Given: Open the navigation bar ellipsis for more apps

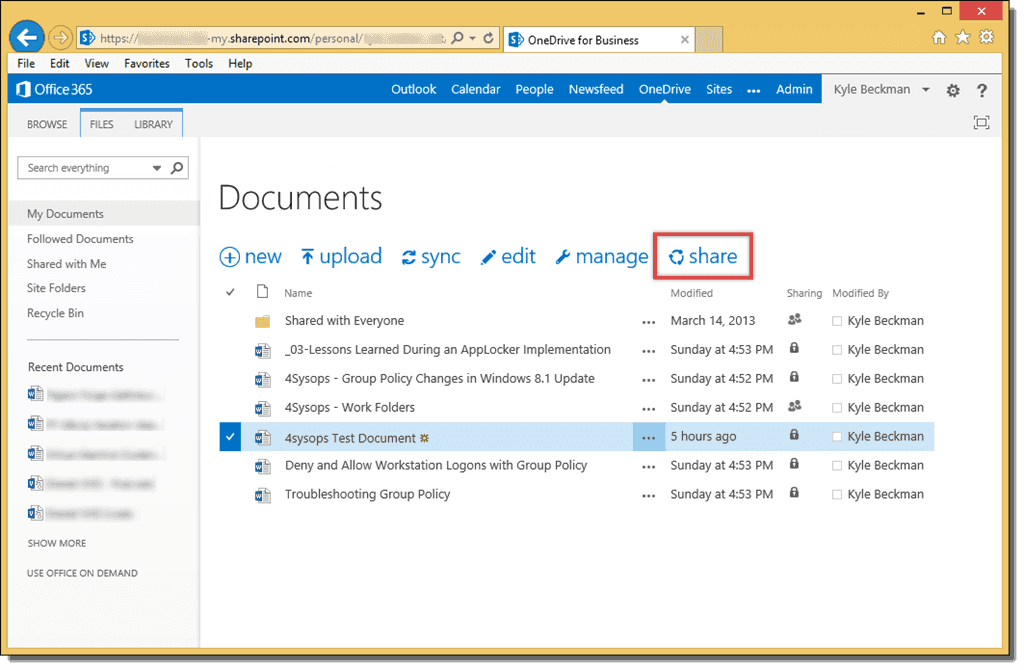Looking at the screenshot, I should point(754,91).
